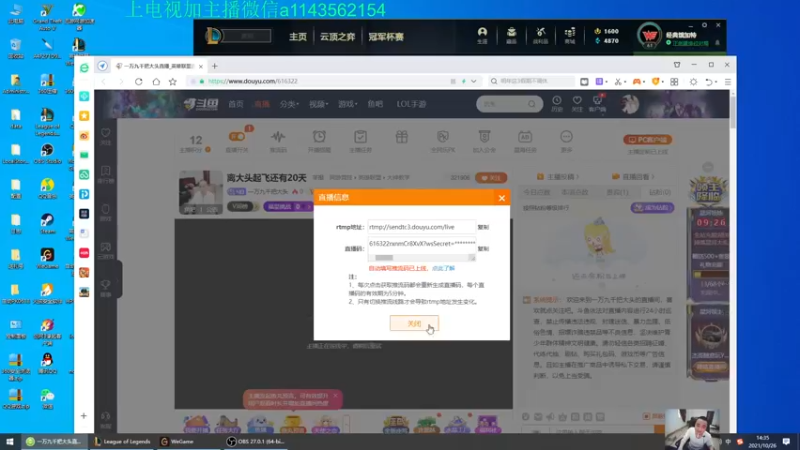Viewport: 800px width, 450px height.
Task: Open 冠军杯赛 tab in League client
Action: coord(386,37)
